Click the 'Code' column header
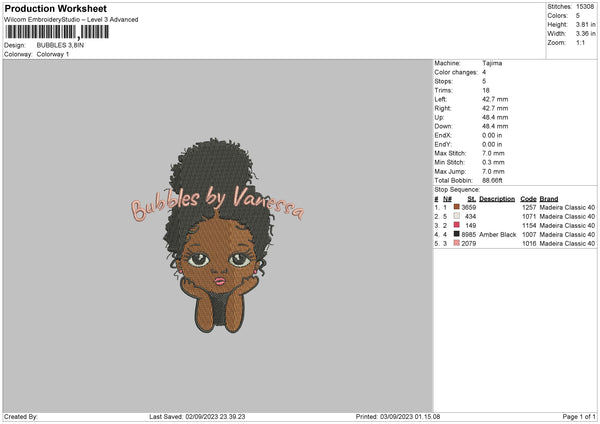 point(528,199)
